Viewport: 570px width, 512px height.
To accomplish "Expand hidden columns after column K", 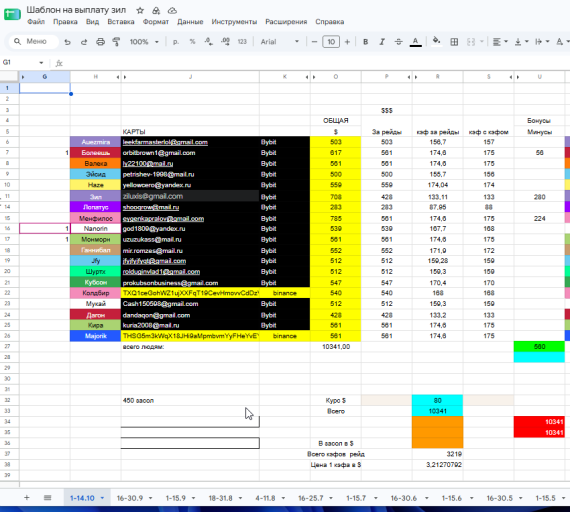I will pos(307,77).
